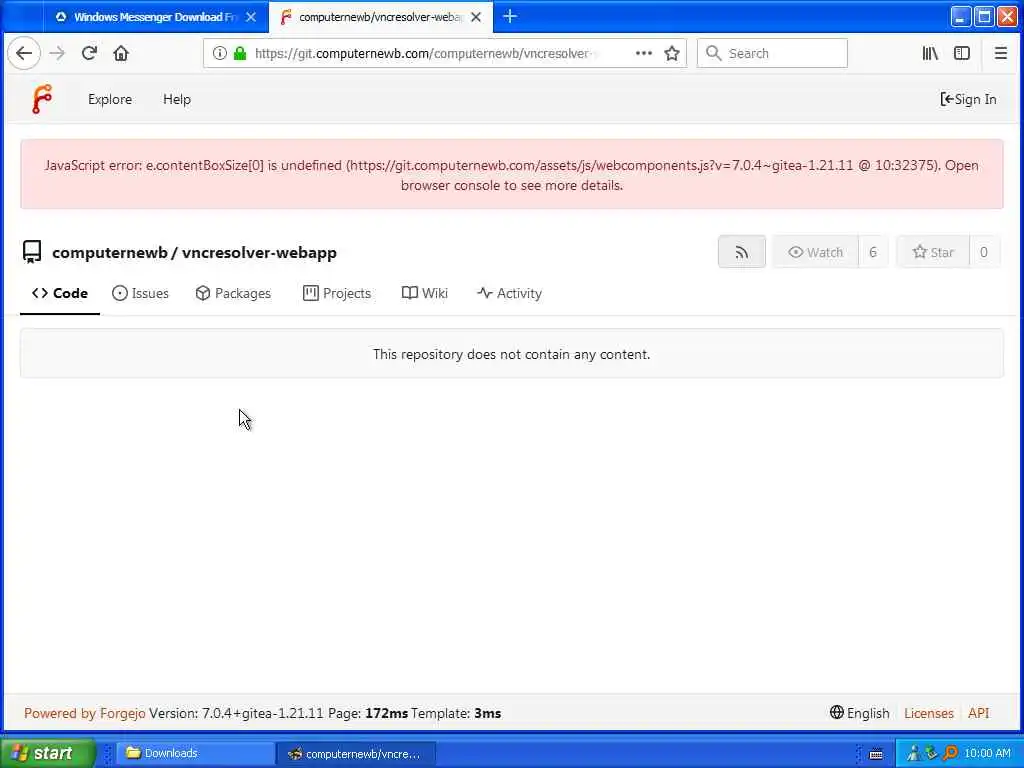Reload the current page
Image resolution: width=1024 pixels, height=768 pixels.
point(89,54)
